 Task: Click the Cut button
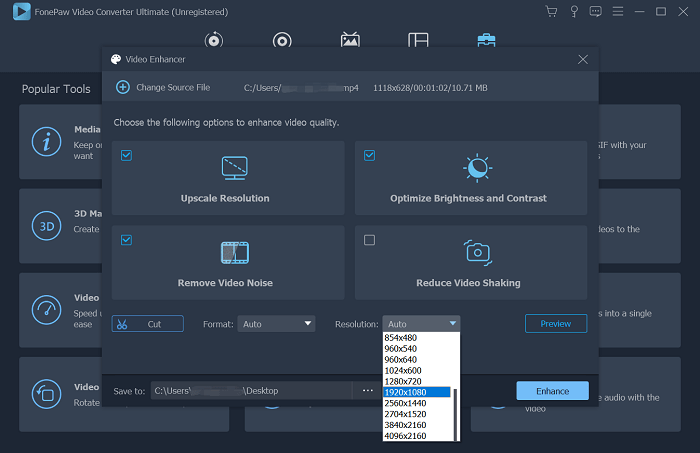[147, 324]
